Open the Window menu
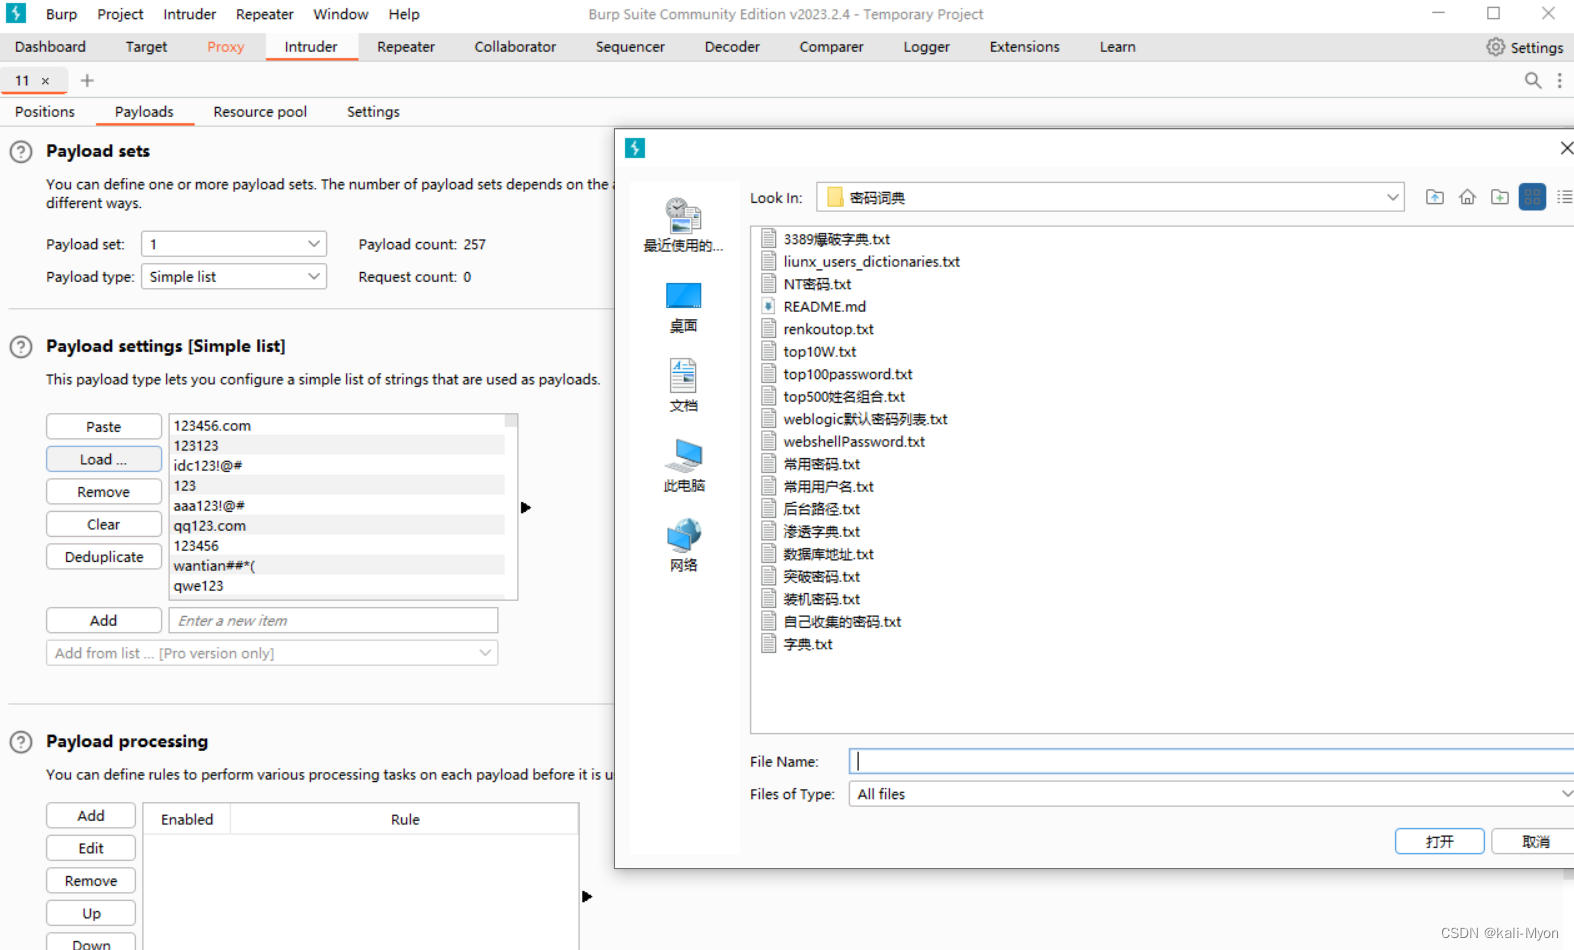 [x=340, y=14]
